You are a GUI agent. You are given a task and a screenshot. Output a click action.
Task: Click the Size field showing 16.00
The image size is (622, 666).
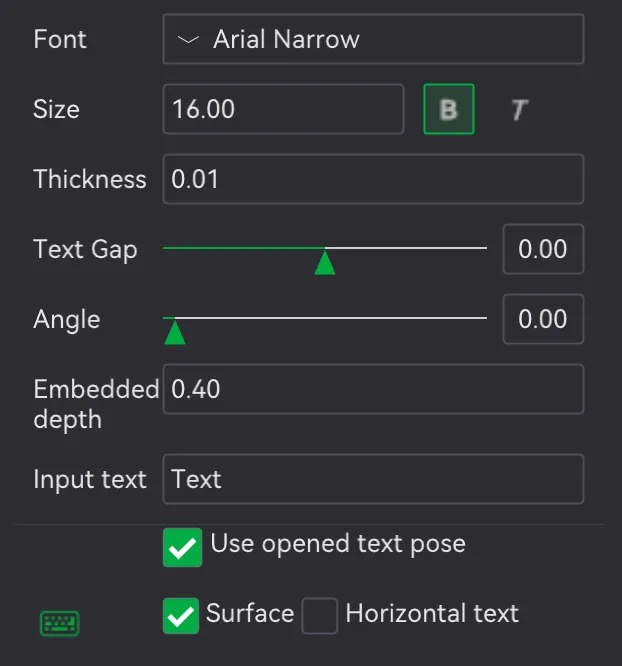(x=283, y=109)
